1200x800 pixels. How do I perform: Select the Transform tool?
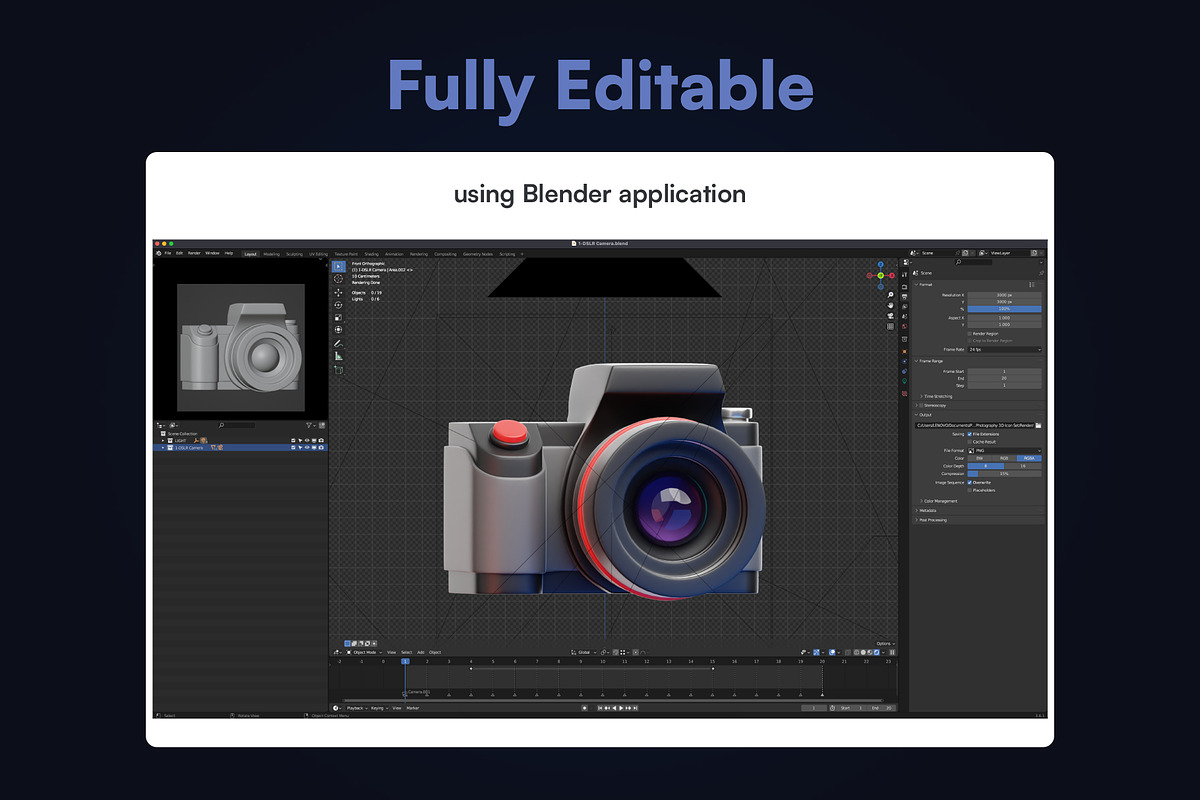pyautogui.click(x=338, y=330)
